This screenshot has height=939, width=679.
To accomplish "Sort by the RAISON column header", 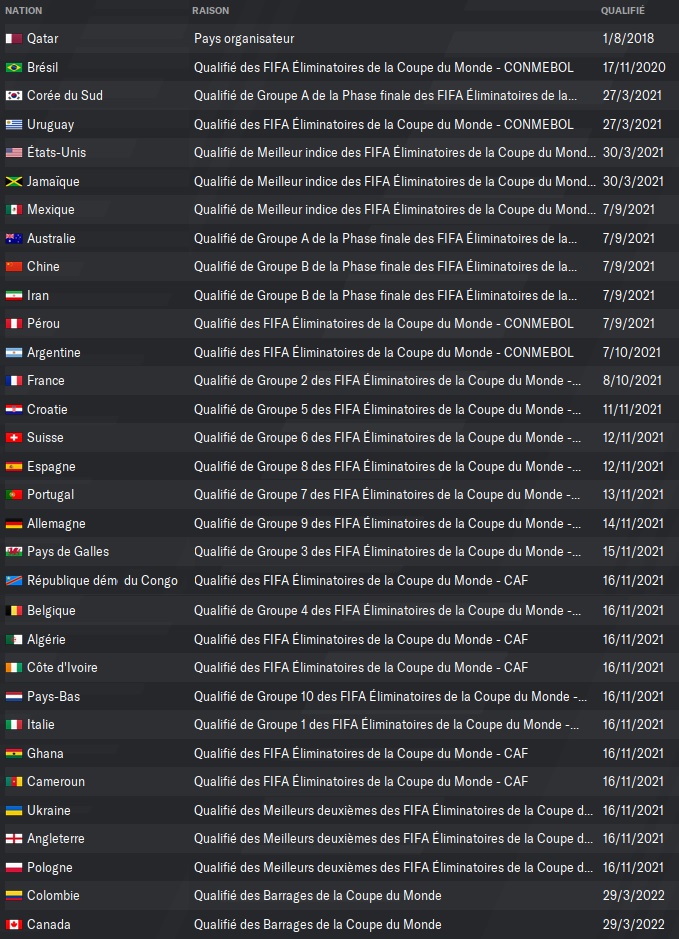I will [x=211, y=11].
